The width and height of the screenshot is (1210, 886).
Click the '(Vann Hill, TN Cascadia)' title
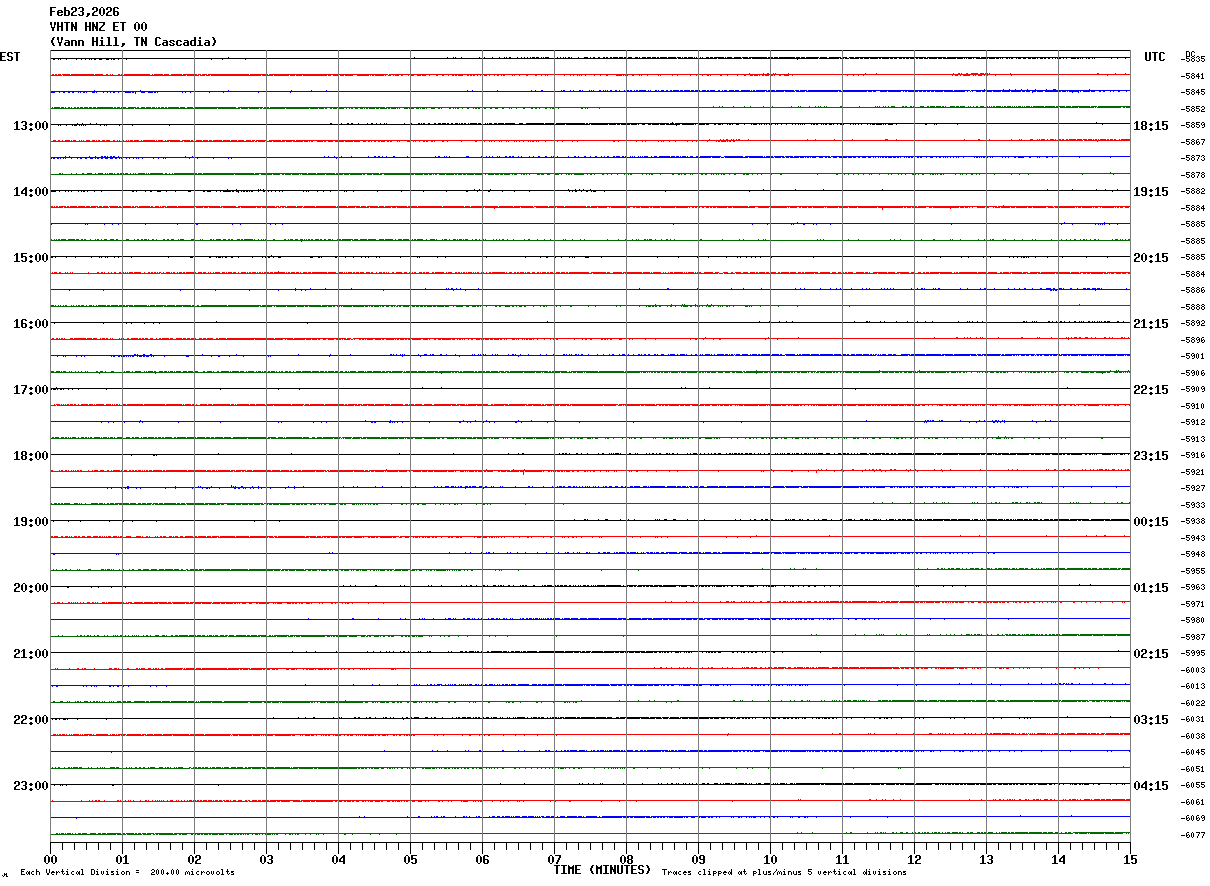[133, 42]
